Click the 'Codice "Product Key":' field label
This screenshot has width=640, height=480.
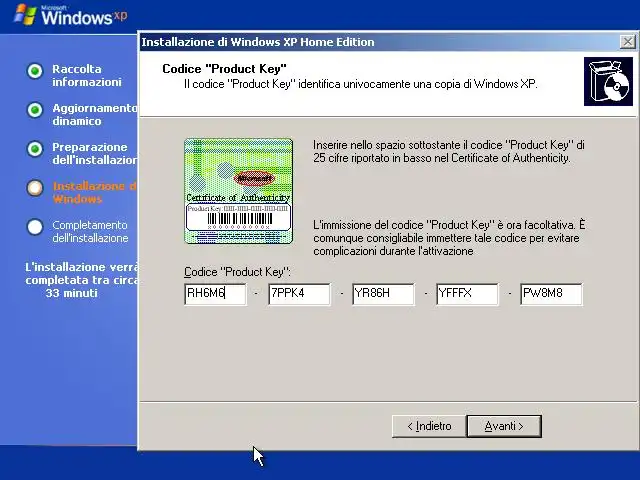click(x=237, y=272)
